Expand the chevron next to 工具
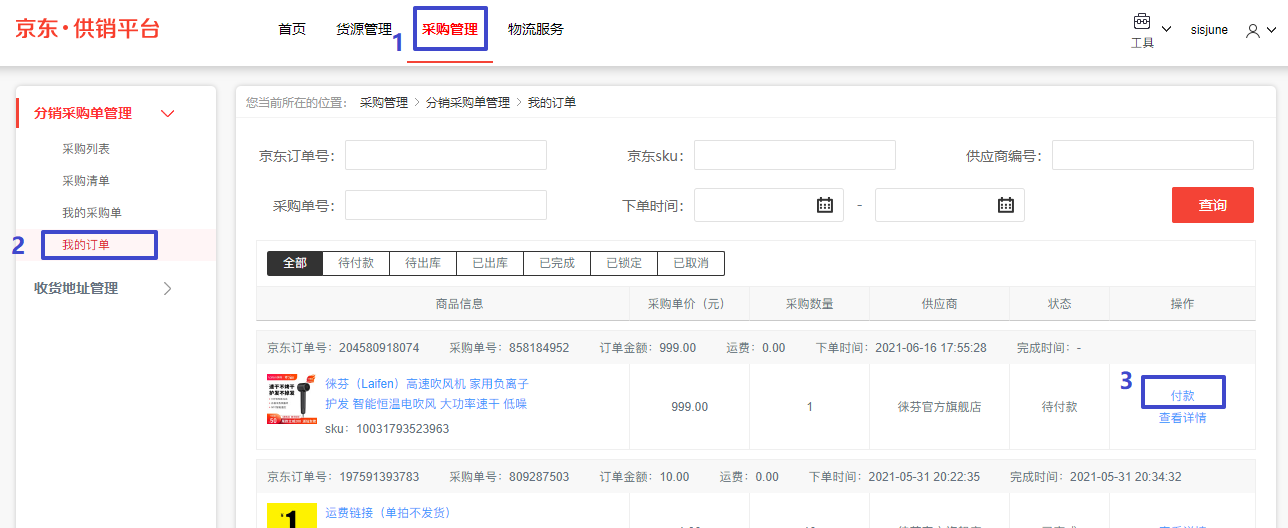The height and width of the screenshot is (528, 1288). point(1166,29)
